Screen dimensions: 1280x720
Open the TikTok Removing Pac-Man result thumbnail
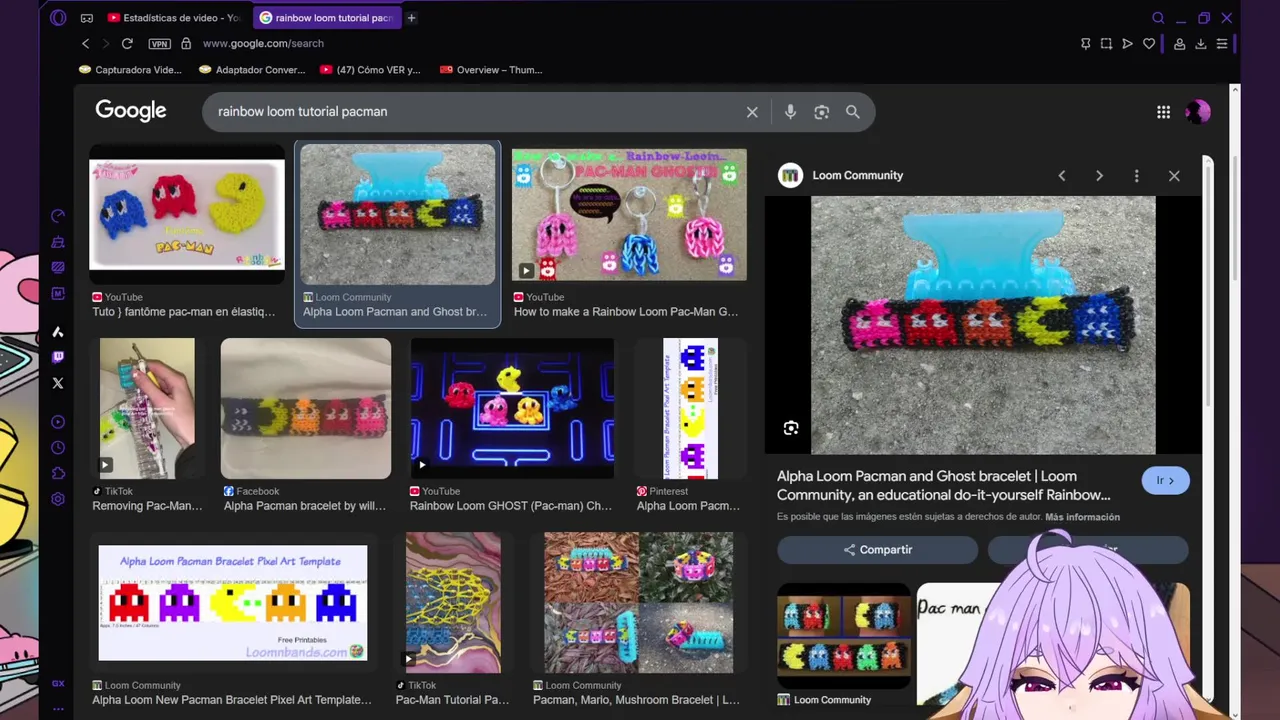click(x=147, y=408)
